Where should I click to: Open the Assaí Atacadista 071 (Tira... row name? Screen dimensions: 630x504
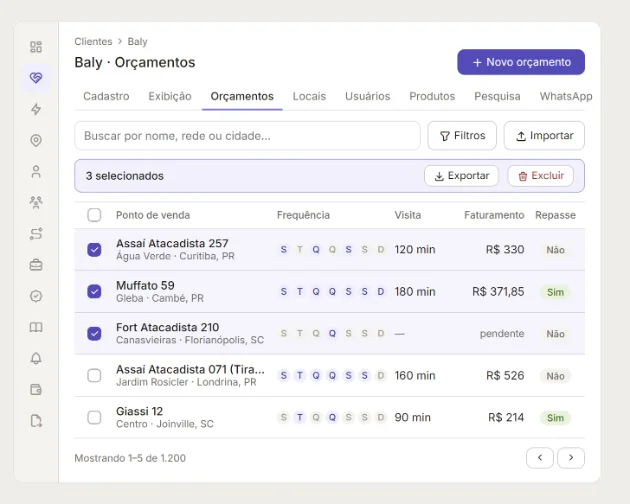coord(190,369)
